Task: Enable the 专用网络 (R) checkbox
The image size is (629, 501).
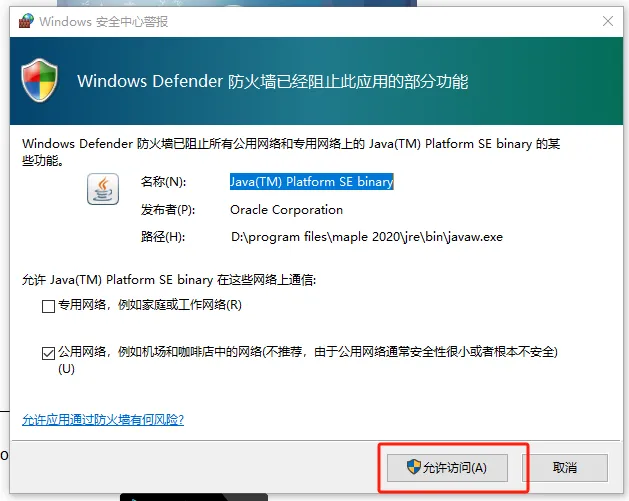Action: coord(48,306)
